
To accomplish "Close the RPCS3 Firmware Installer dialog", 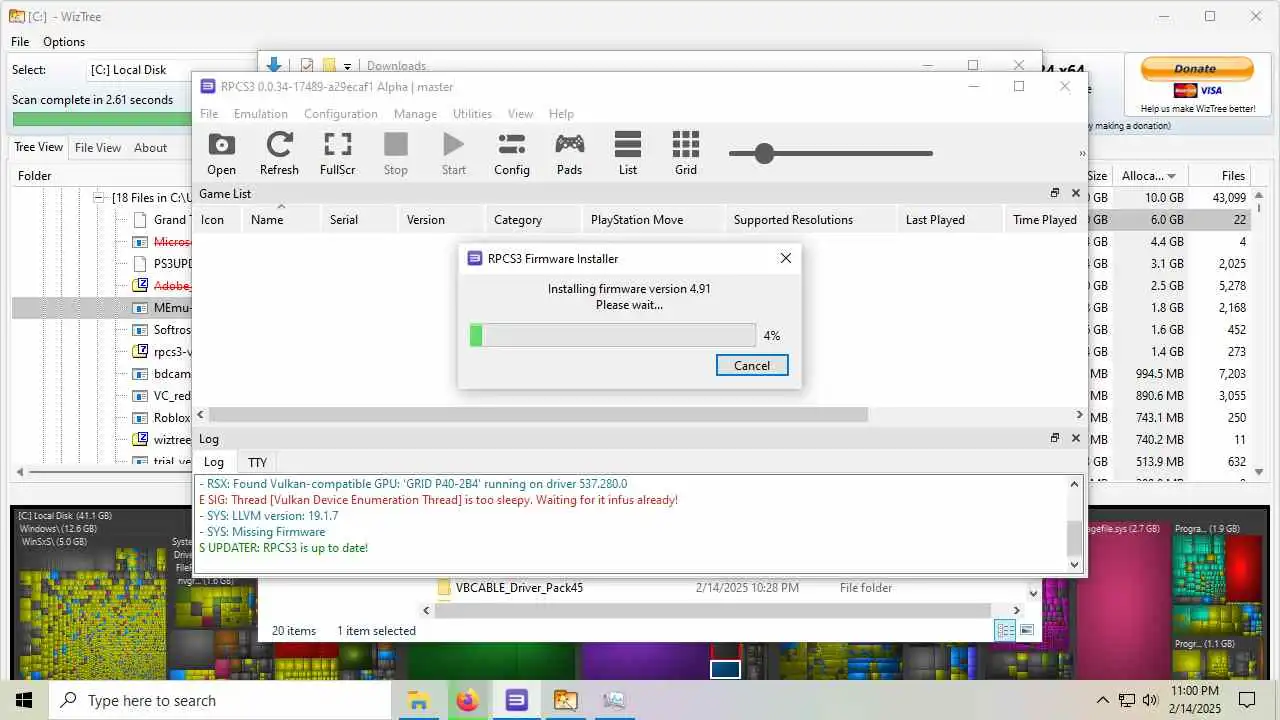I will click(786, 258).
